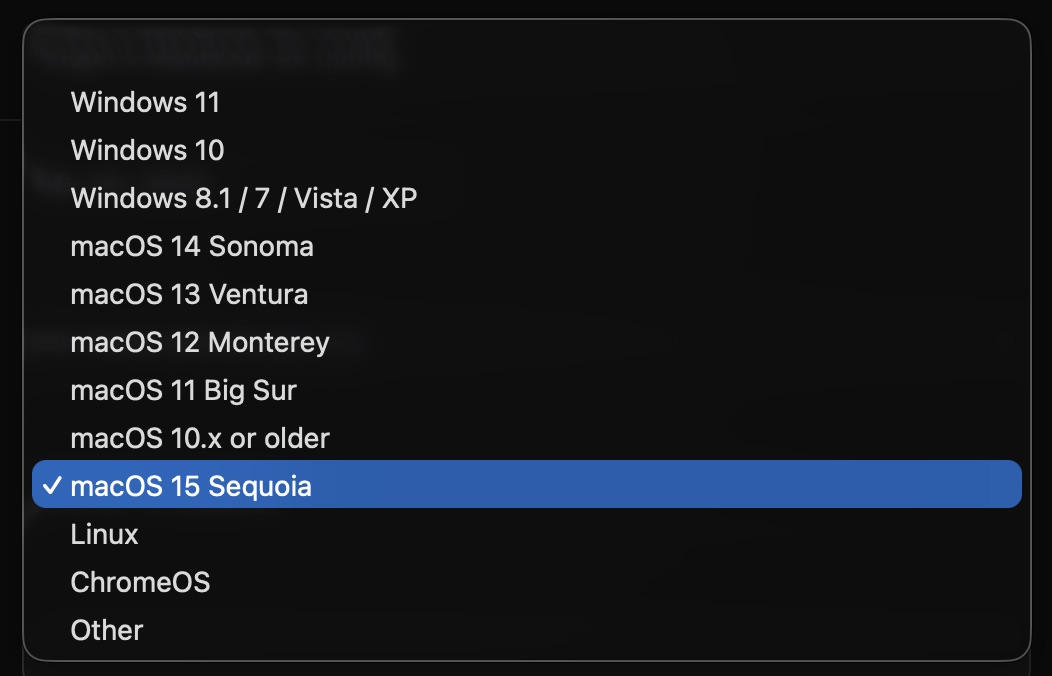1052x676 pixels.
Task: Select macOS 14 Sonoma
Action: click(x=192, y=246)
